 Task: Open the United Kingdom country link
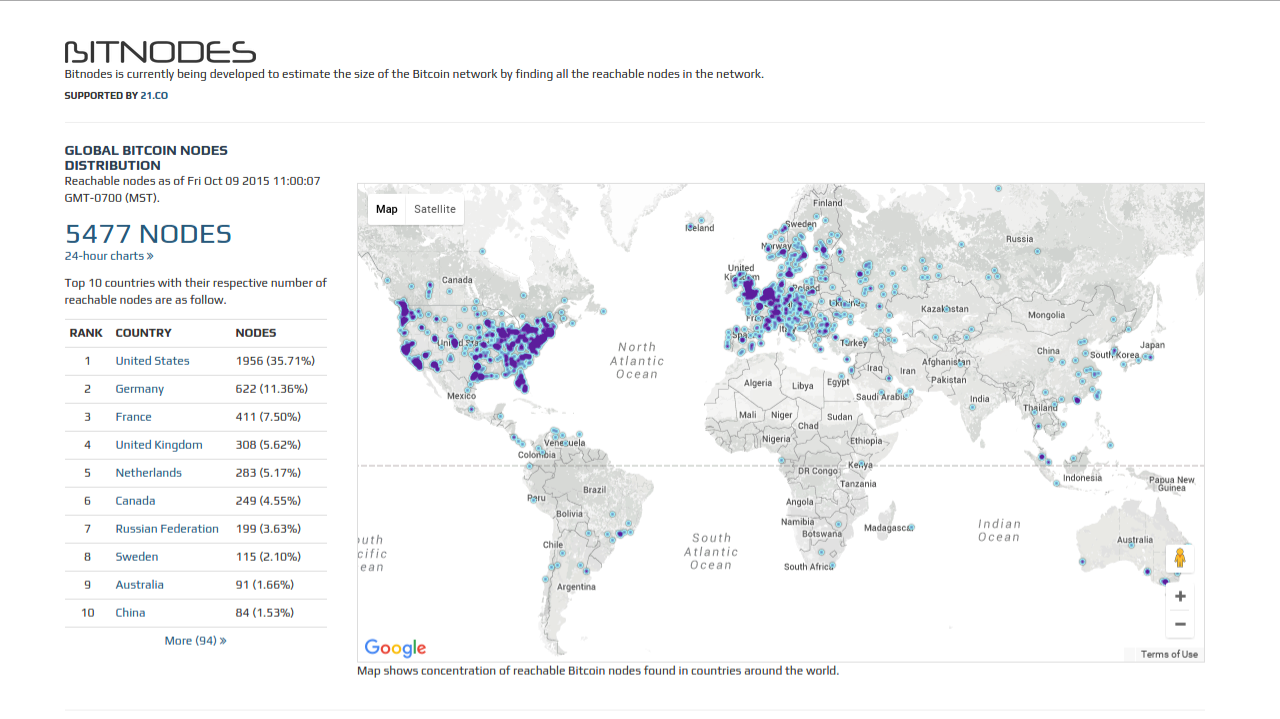tap(158, 445)
